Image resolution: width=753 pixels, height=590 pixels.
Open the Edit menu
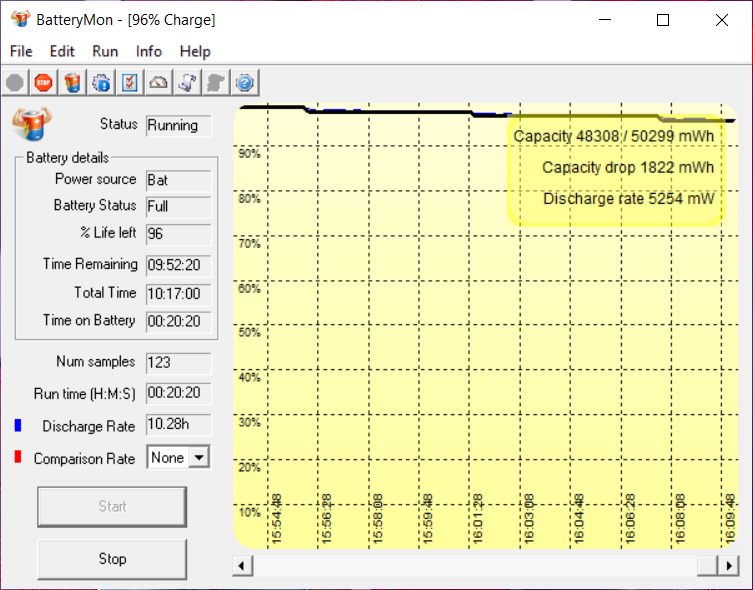62,51
